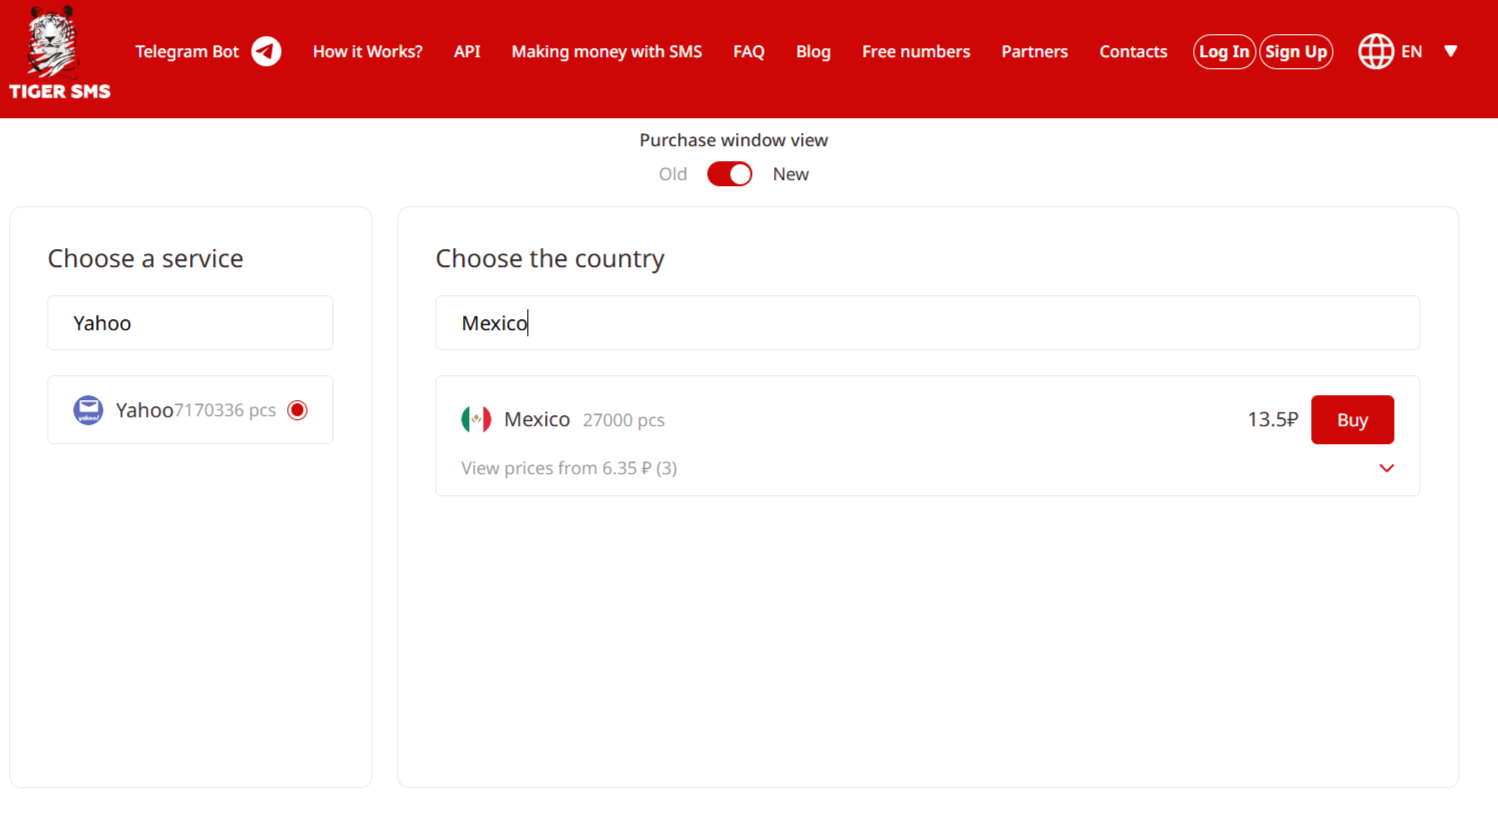Click the Tiger SMS logo

(60, 53)
